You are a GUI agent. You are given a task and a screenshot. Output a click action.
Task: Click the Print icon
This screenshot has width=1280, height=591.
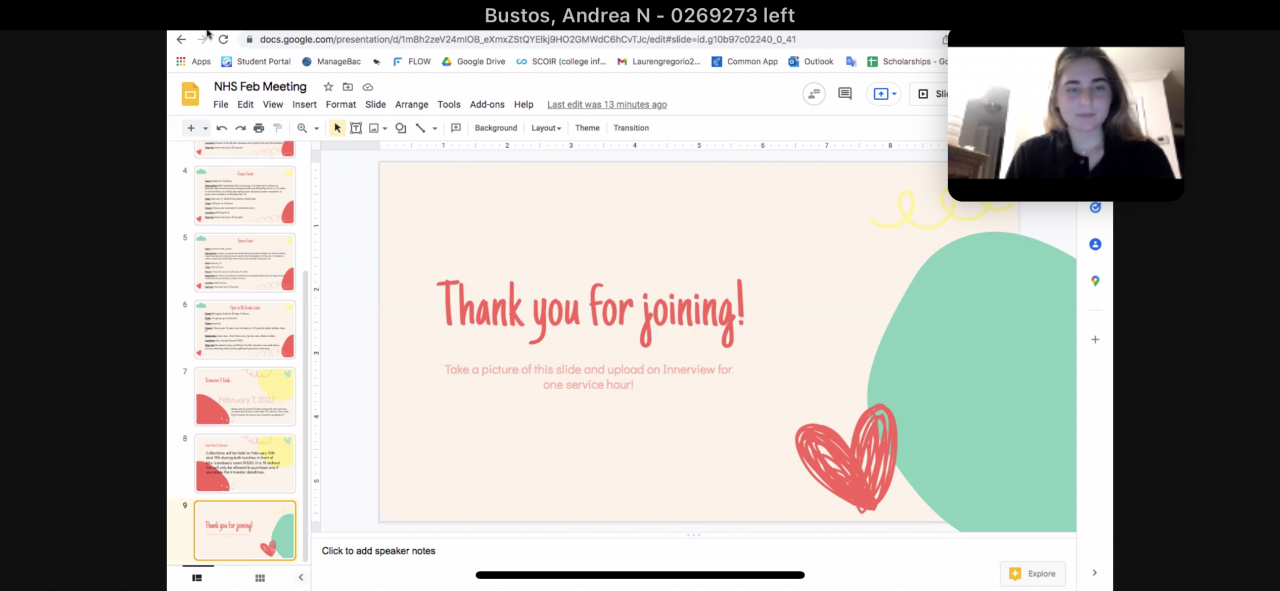pos(259,128)
